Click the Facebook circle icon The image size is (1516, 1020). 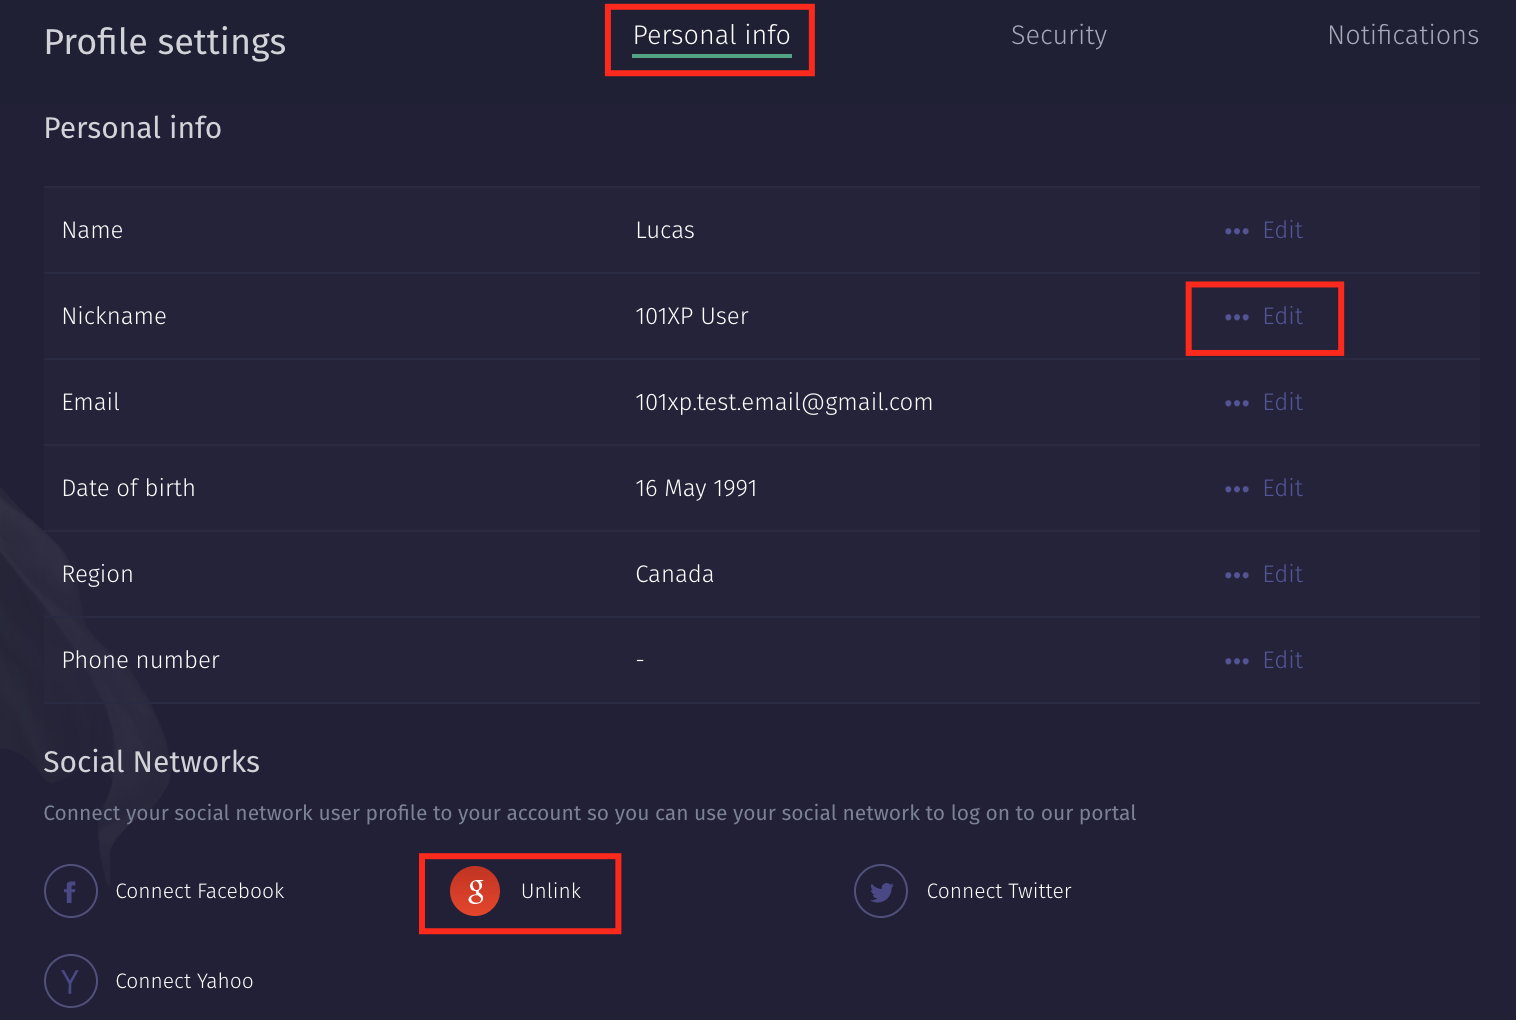point(71,891)
